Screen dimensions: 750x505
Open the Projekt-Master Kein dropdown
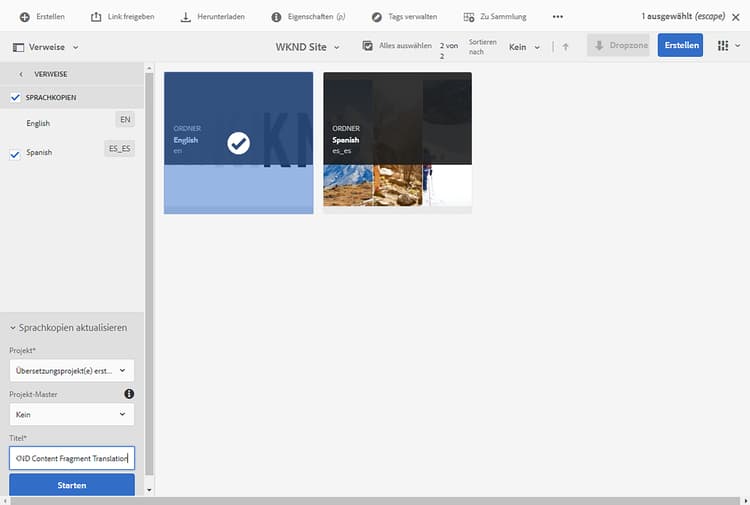tap(72, 413)
